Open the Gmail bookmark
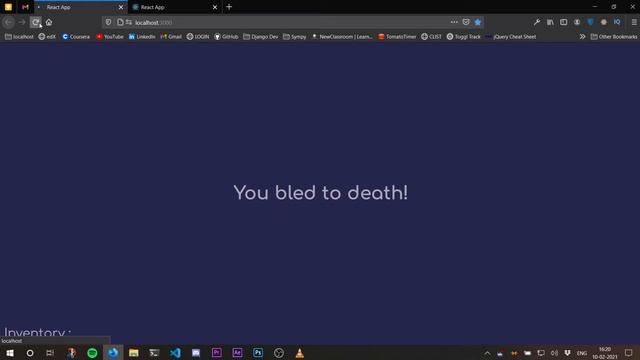This screenshot has width=640, height=360. [171, 37]
